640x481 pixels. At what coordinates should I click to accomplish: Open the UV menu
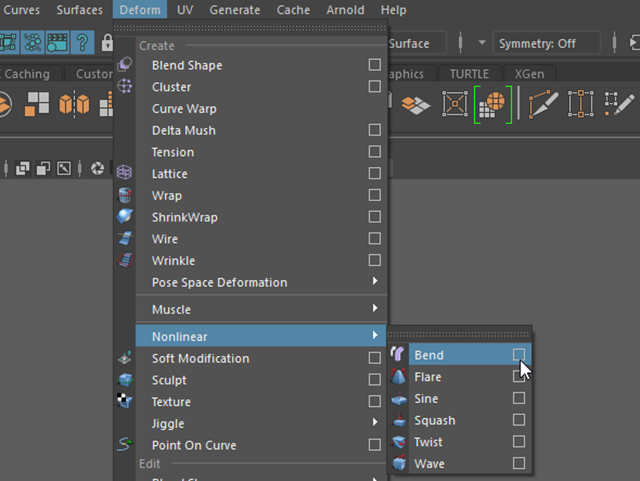pyautogui.click(x=185, y=10)
